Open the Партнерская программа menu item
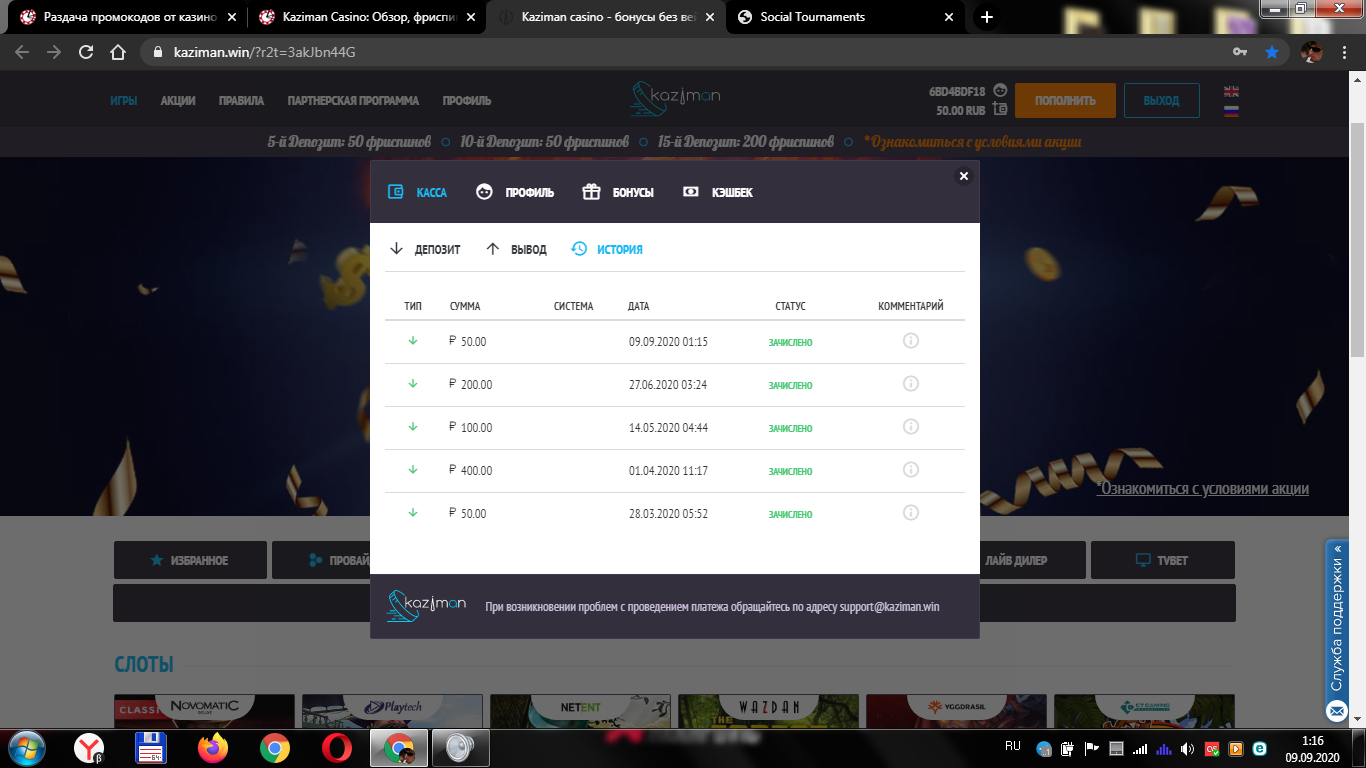The height and width of the screenshot is (768, 1366). point(353,101)
